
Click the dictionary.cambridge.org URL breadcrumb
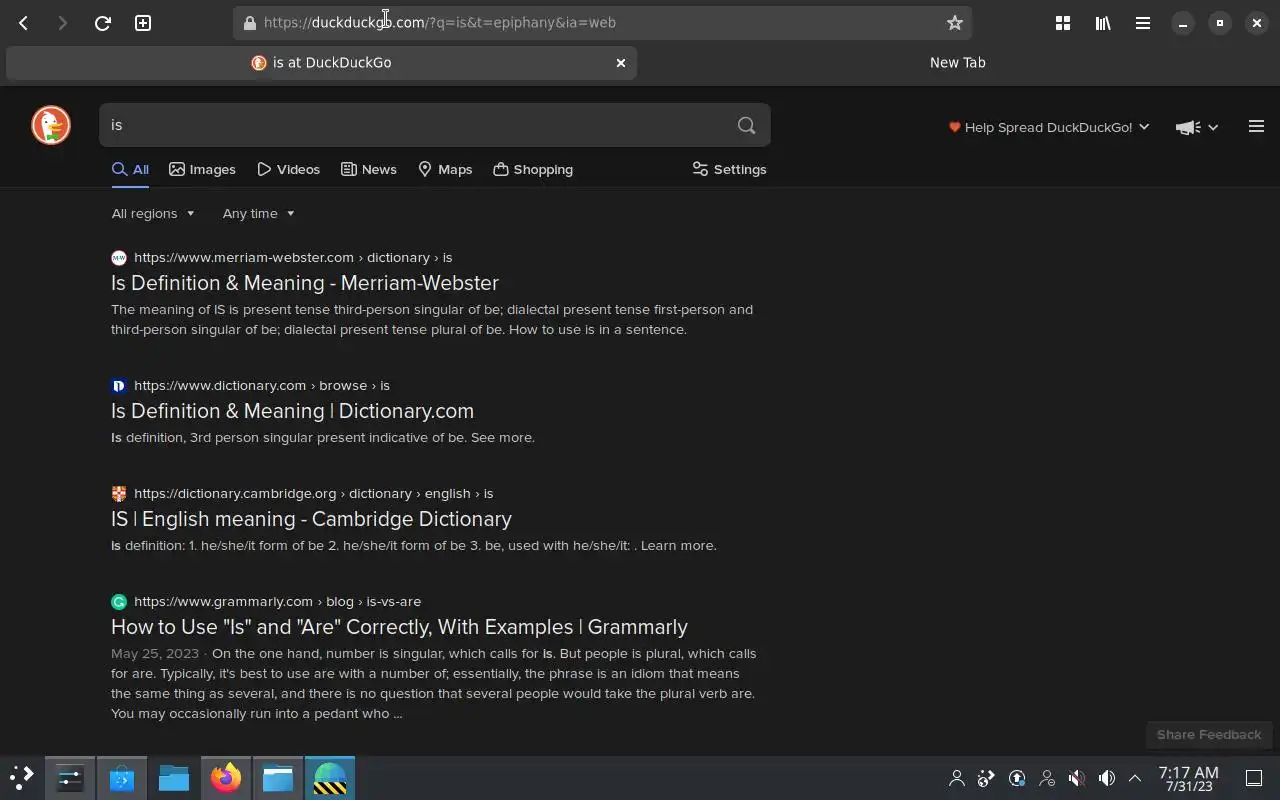pyautogui.click(x=313, y=493)
